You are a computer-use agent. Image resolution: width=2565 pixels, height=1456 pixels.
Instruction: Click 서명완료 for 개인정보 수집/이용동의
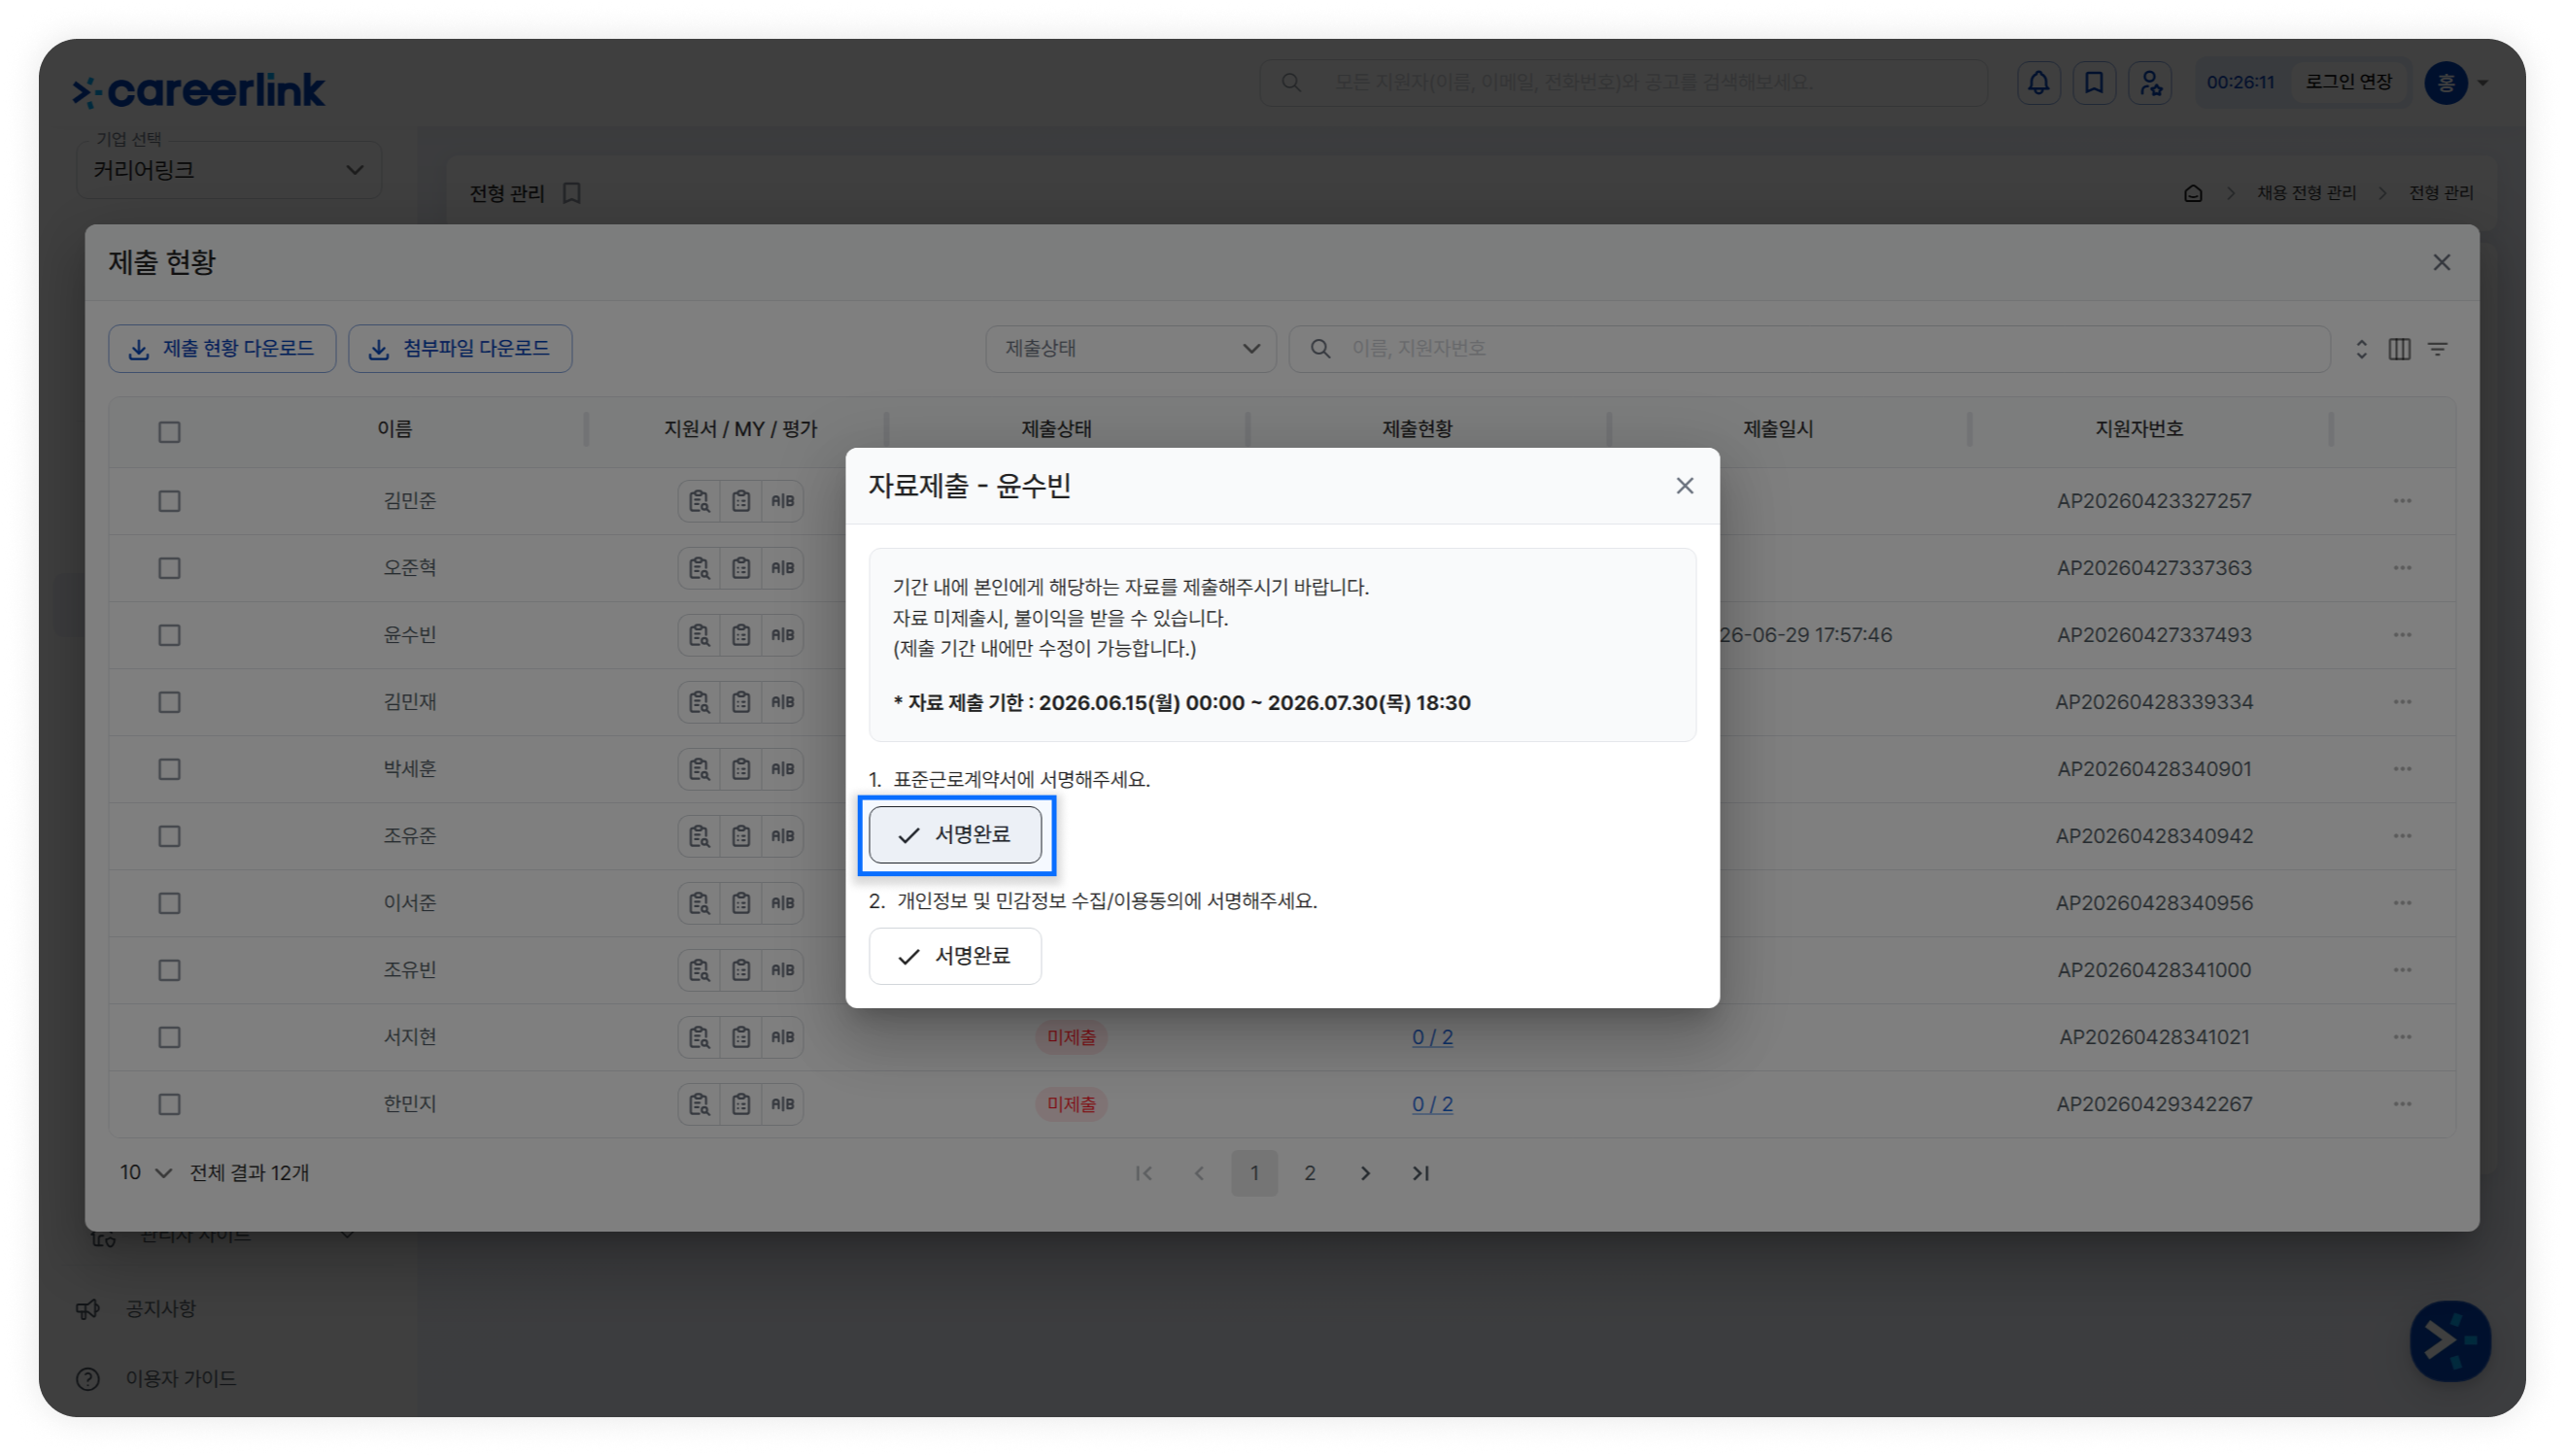(x=955, y=956)
